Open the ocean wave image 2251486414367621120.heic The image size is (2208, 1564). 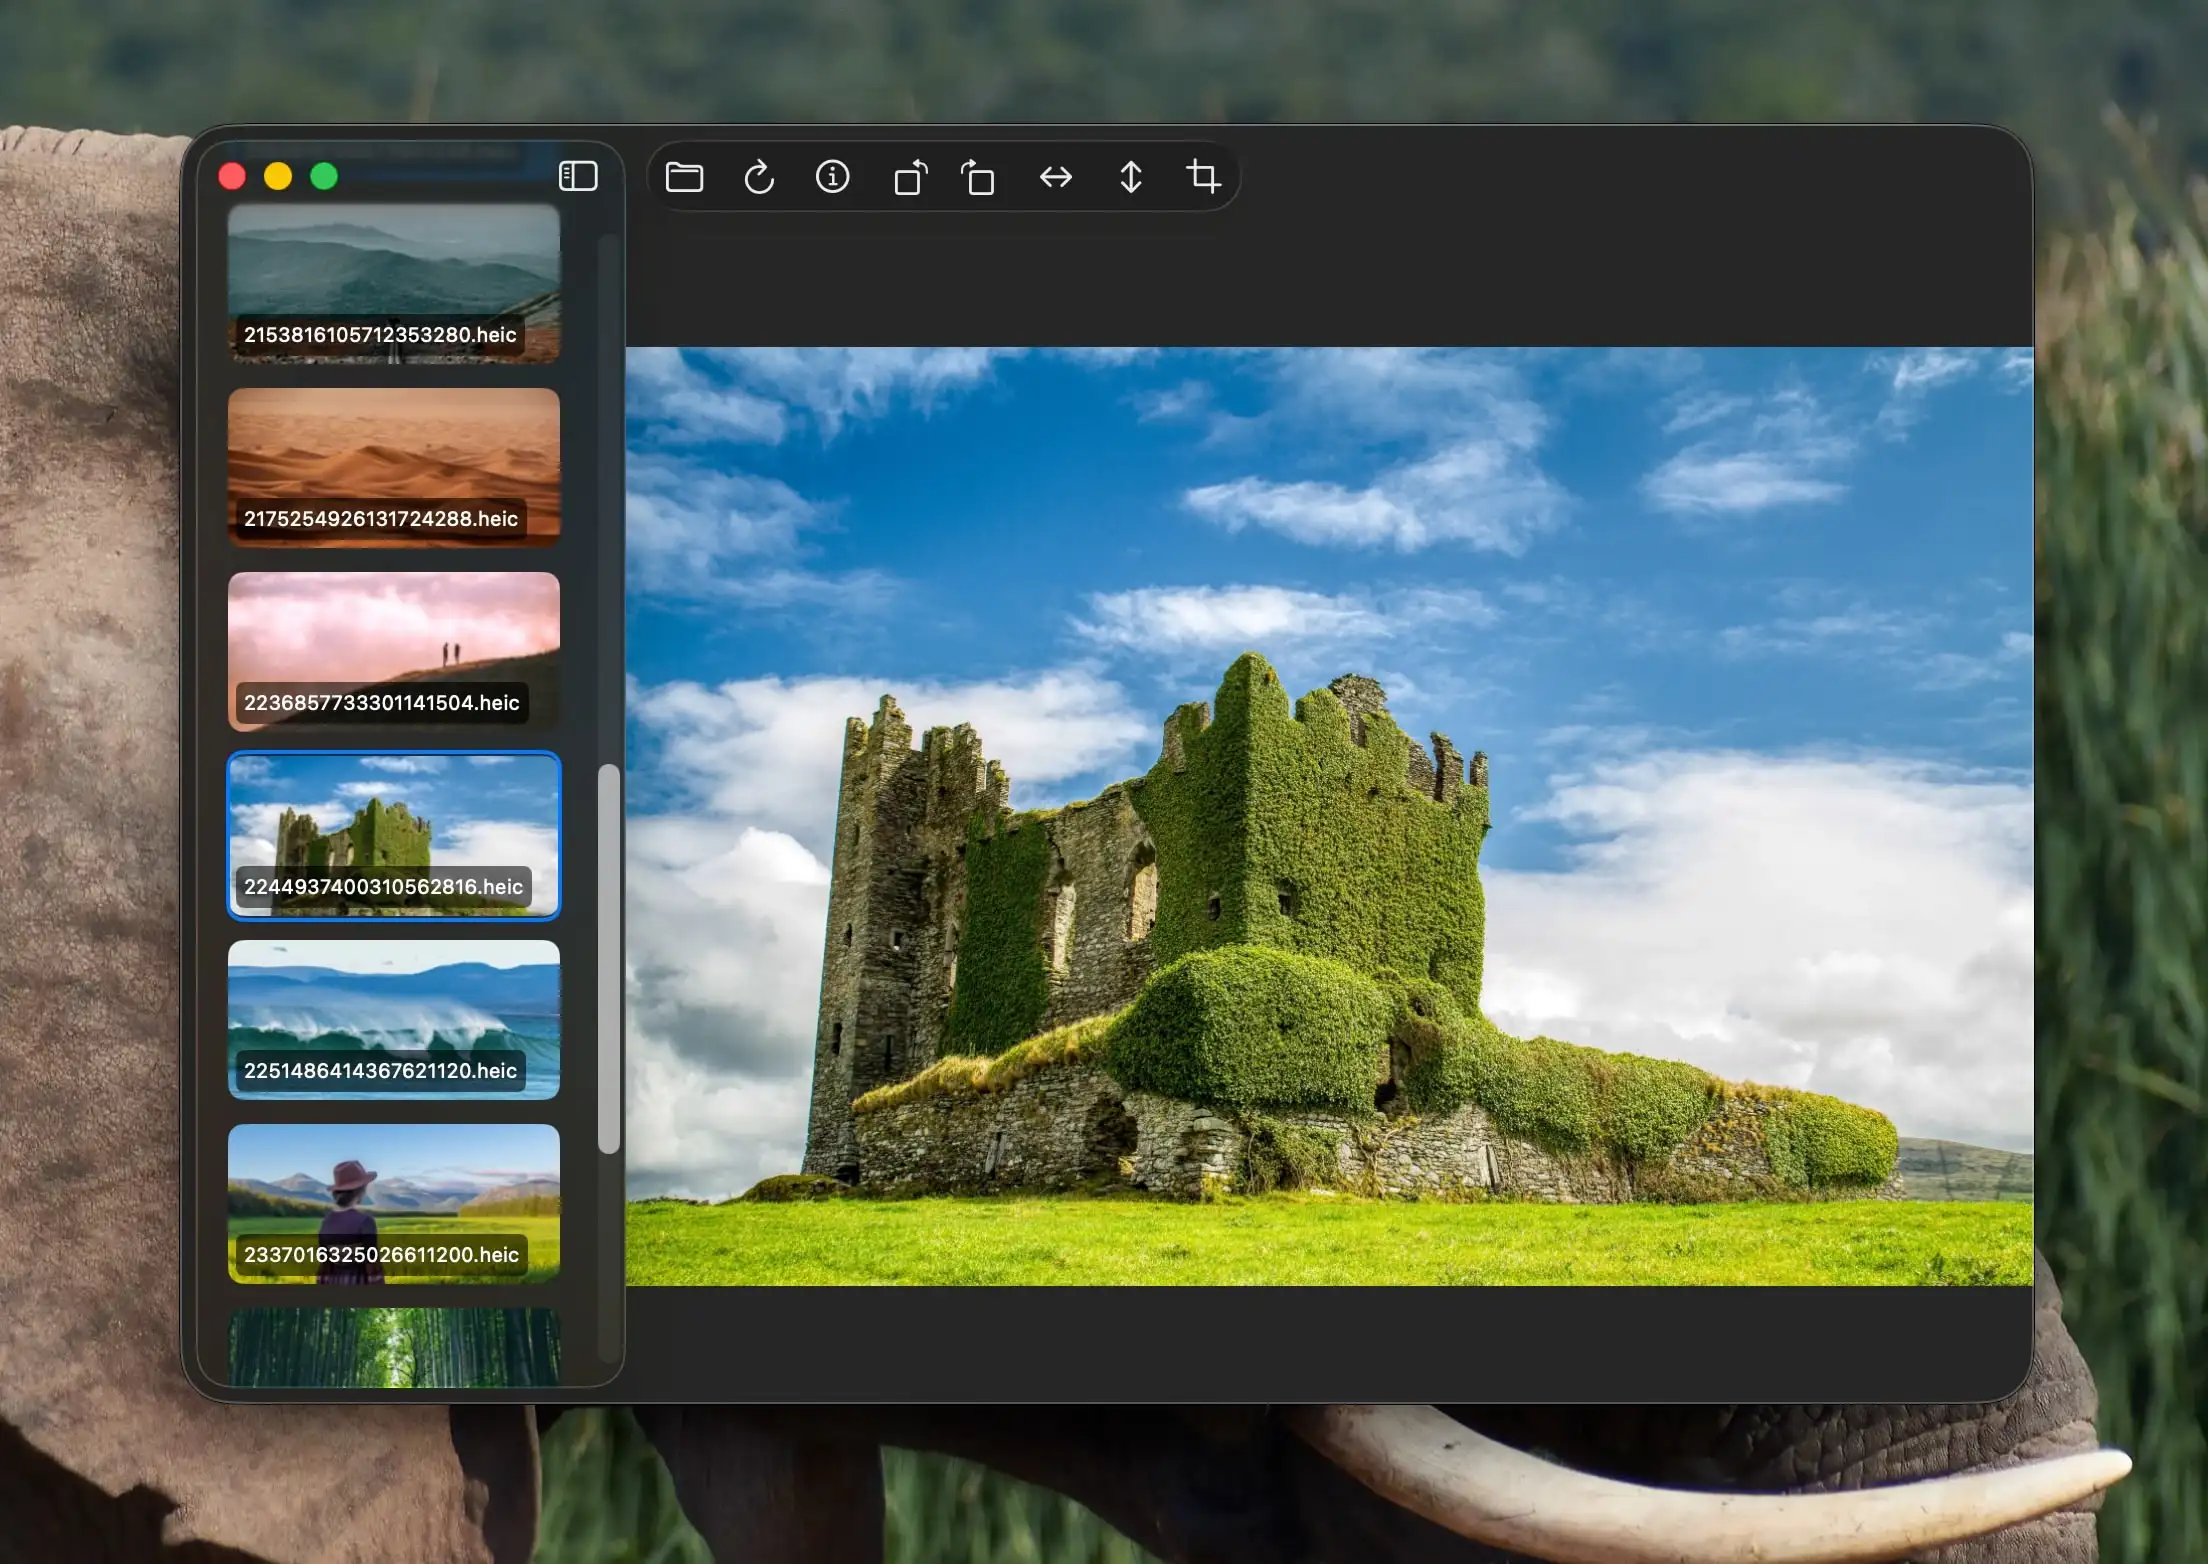(x=393, y=1018)
